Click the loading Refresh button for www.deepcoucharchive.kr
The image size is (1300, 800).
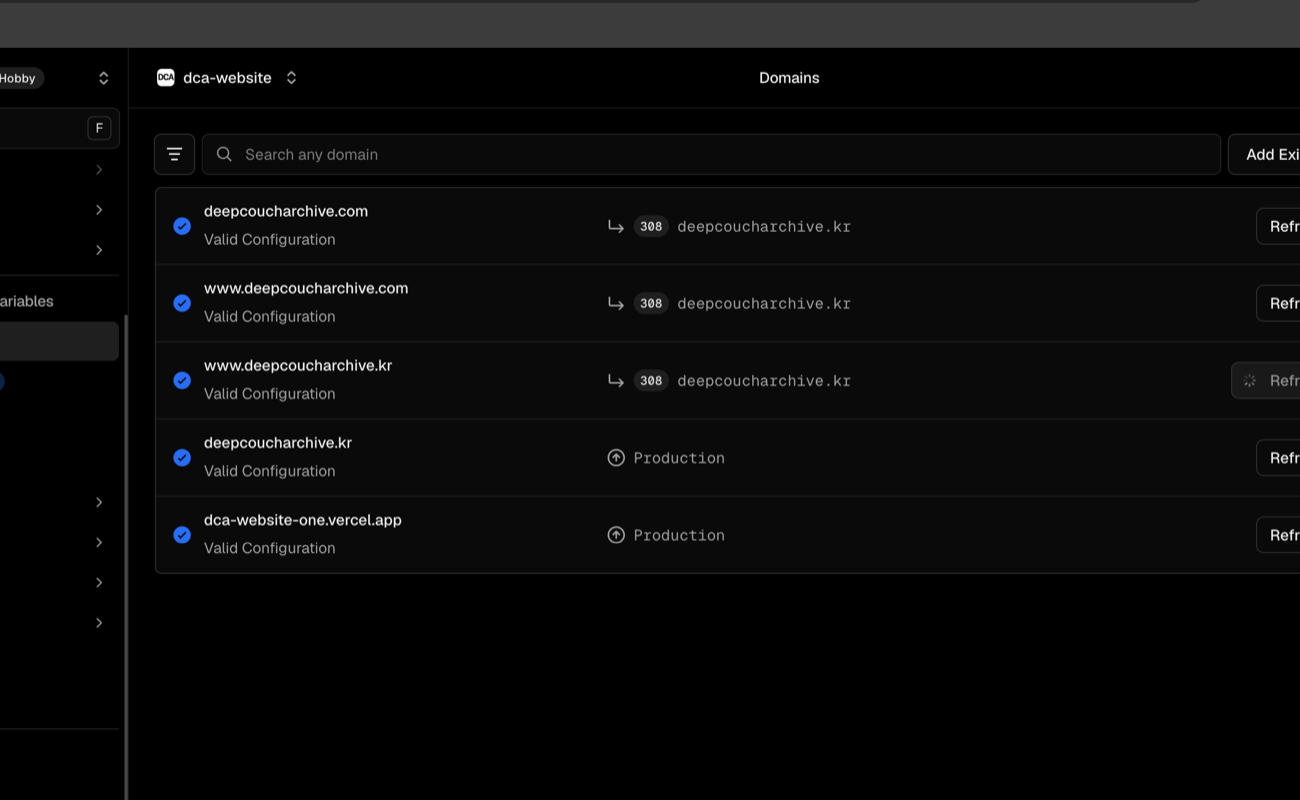pyautogui.click(x=1266, y=380)
